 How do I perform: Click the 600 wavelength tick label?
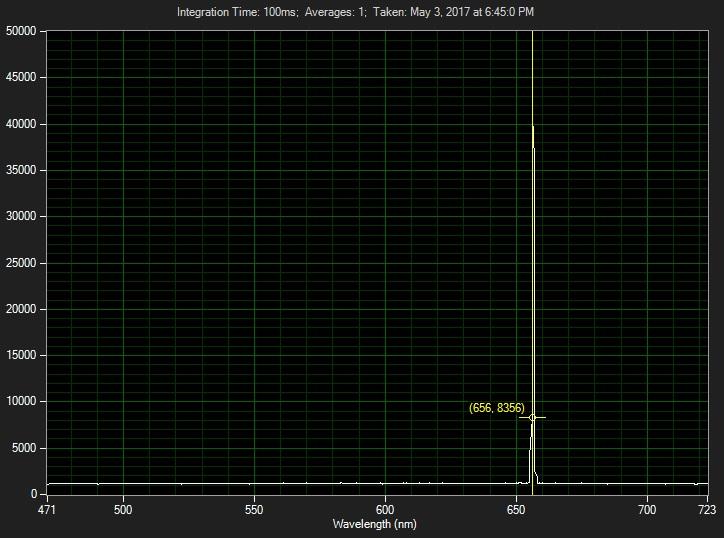[385, 510]
